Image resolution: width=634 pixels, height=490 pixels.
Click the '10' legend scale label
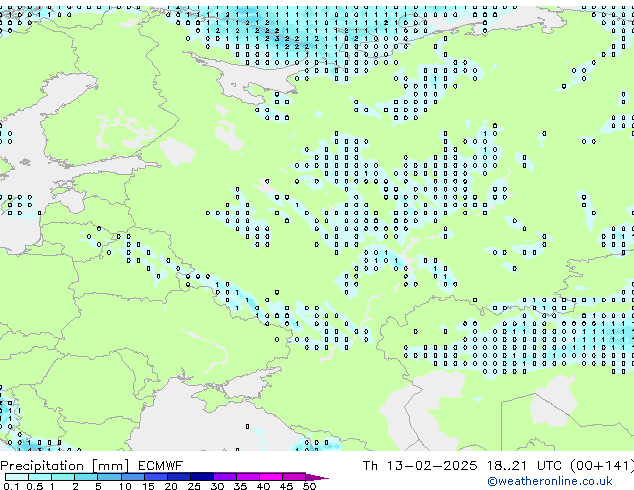coord(125,486)
